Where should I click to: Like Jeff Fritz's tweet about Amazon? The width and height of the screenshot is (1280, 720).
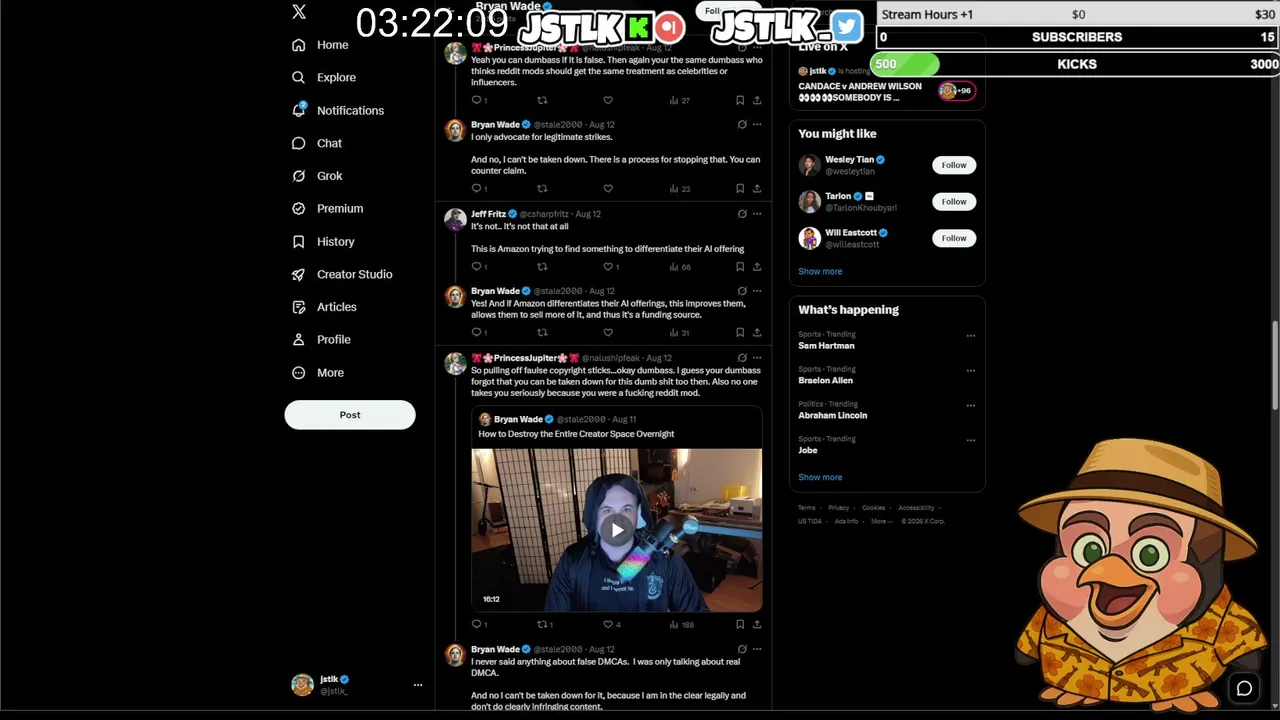pyautogui.click(x=608, y=267)
